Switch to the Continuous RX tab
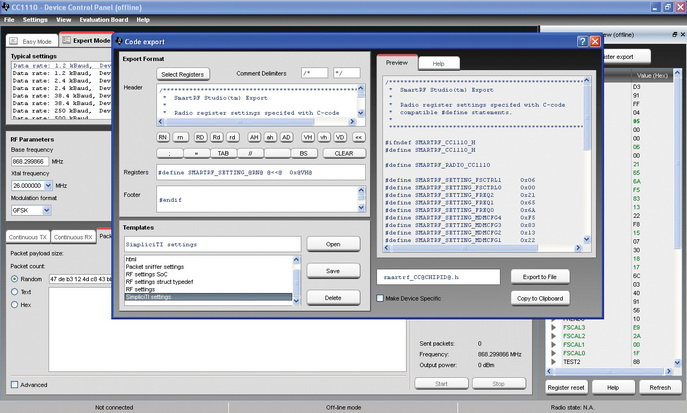The width and height of the screenshot is (687, 413). 73,237
